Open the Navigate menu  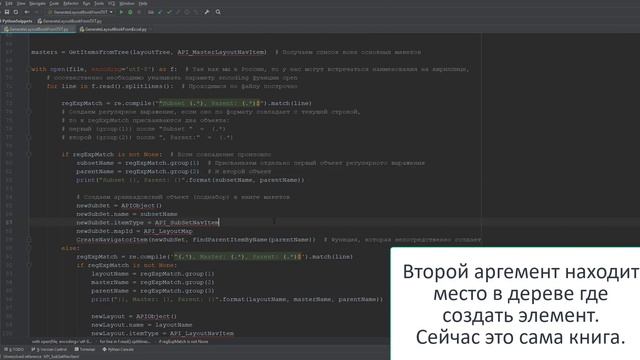(x=37, y=3)
